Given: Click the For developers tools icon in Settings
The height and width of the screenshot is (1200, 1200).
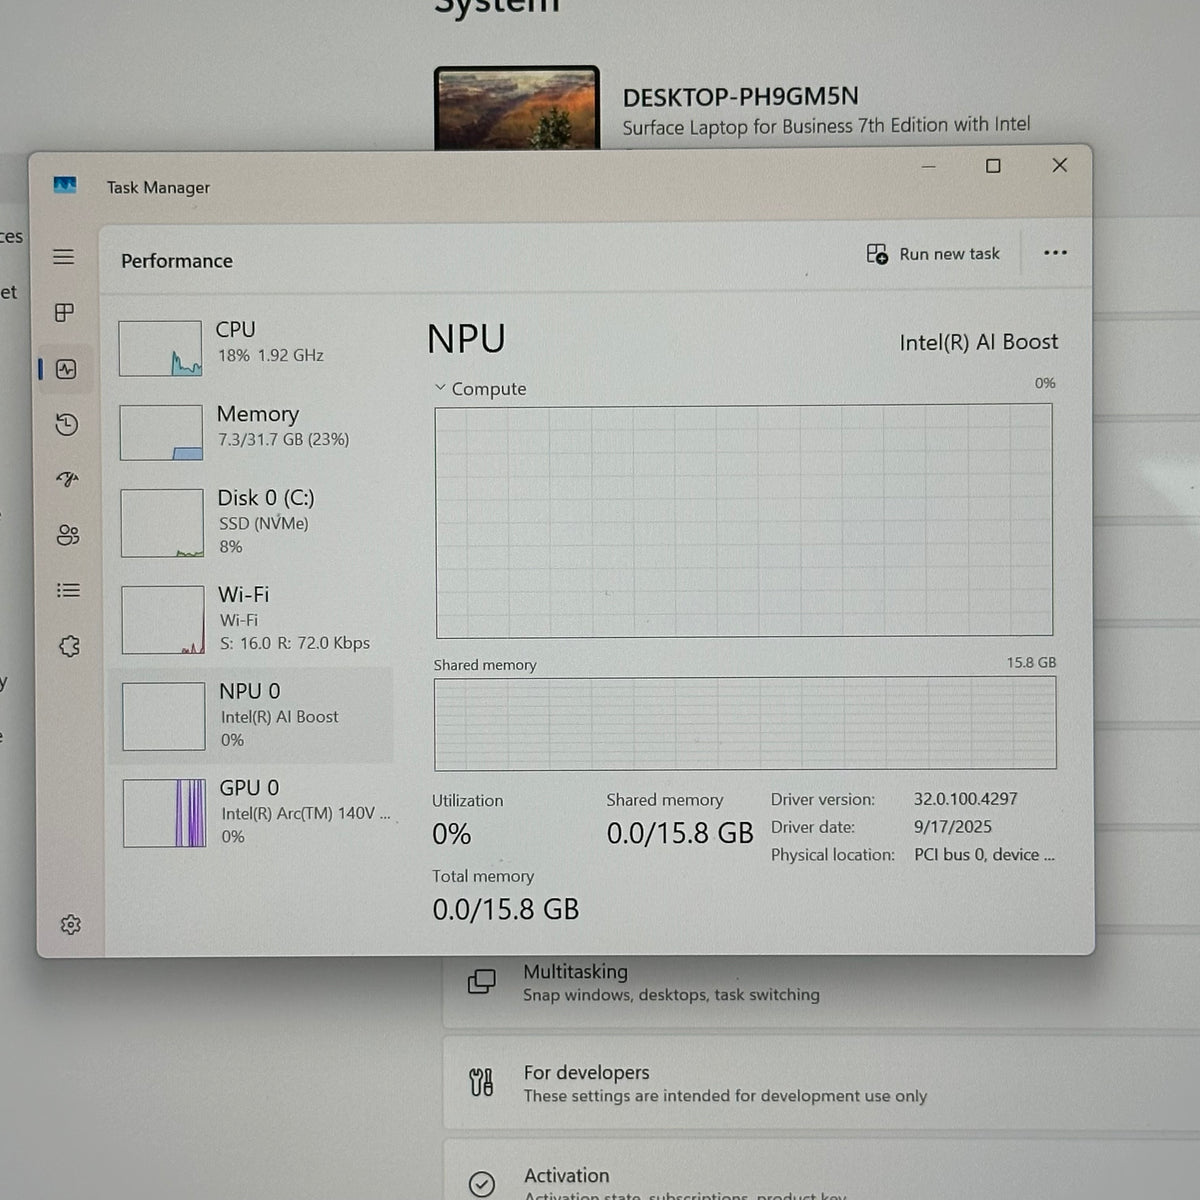Looking at the screenshot, I should (x=481, y=1082).
